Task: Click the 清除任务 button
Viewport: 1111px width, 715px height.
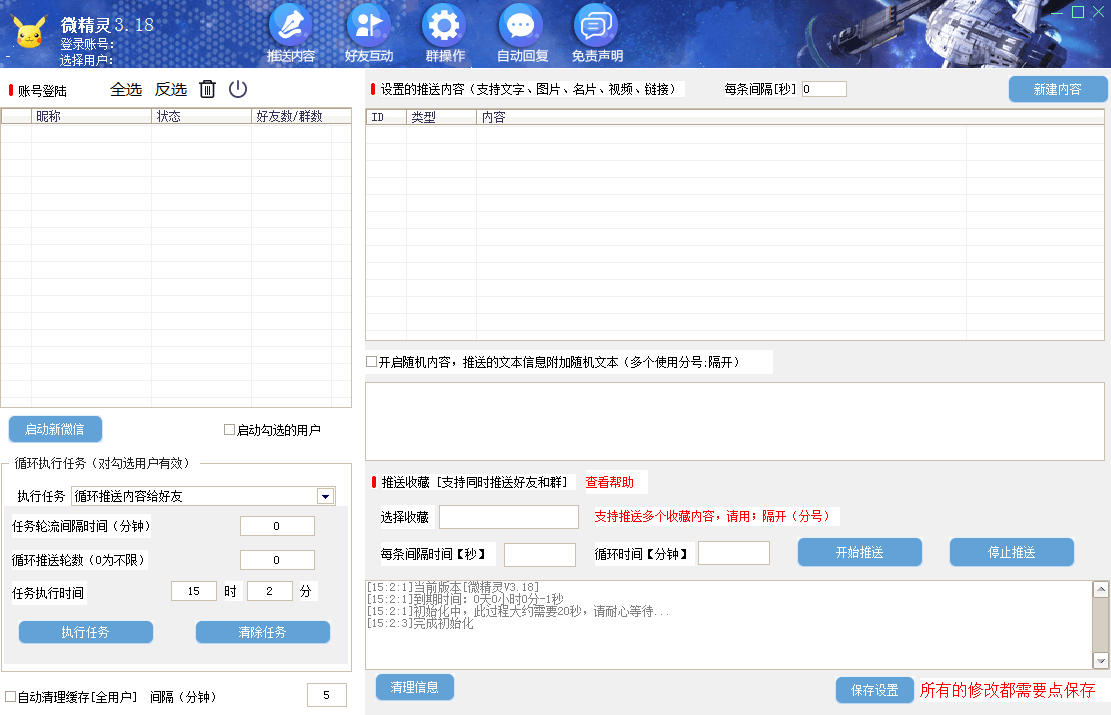Action: pyautogui.click(x=263, y=632)
